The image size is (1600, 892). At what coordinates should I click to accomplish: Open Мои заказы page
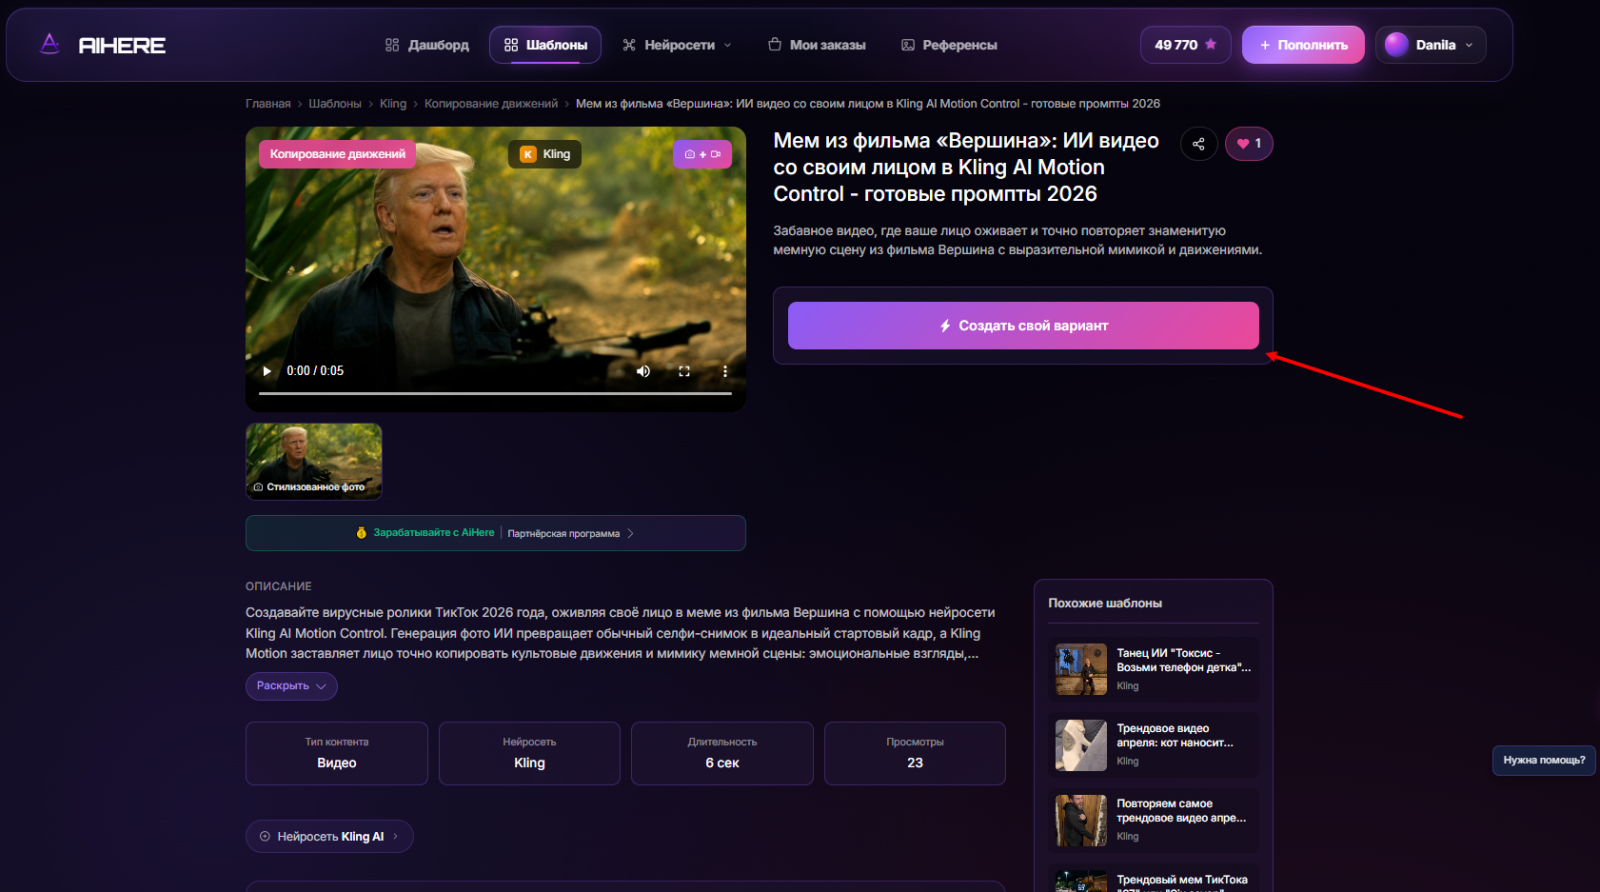click(x=816, y=45)
